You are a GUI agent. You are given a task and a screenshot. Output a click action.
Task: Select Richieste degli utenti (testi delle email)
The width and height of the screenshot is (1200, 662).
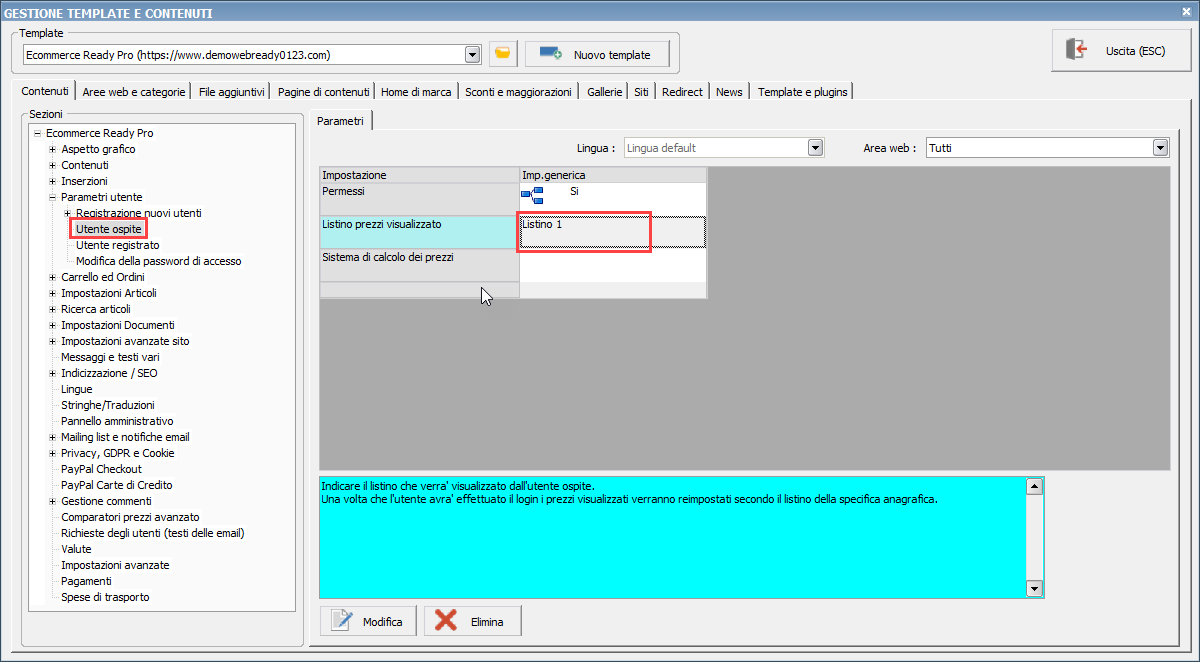pos(153,533)
